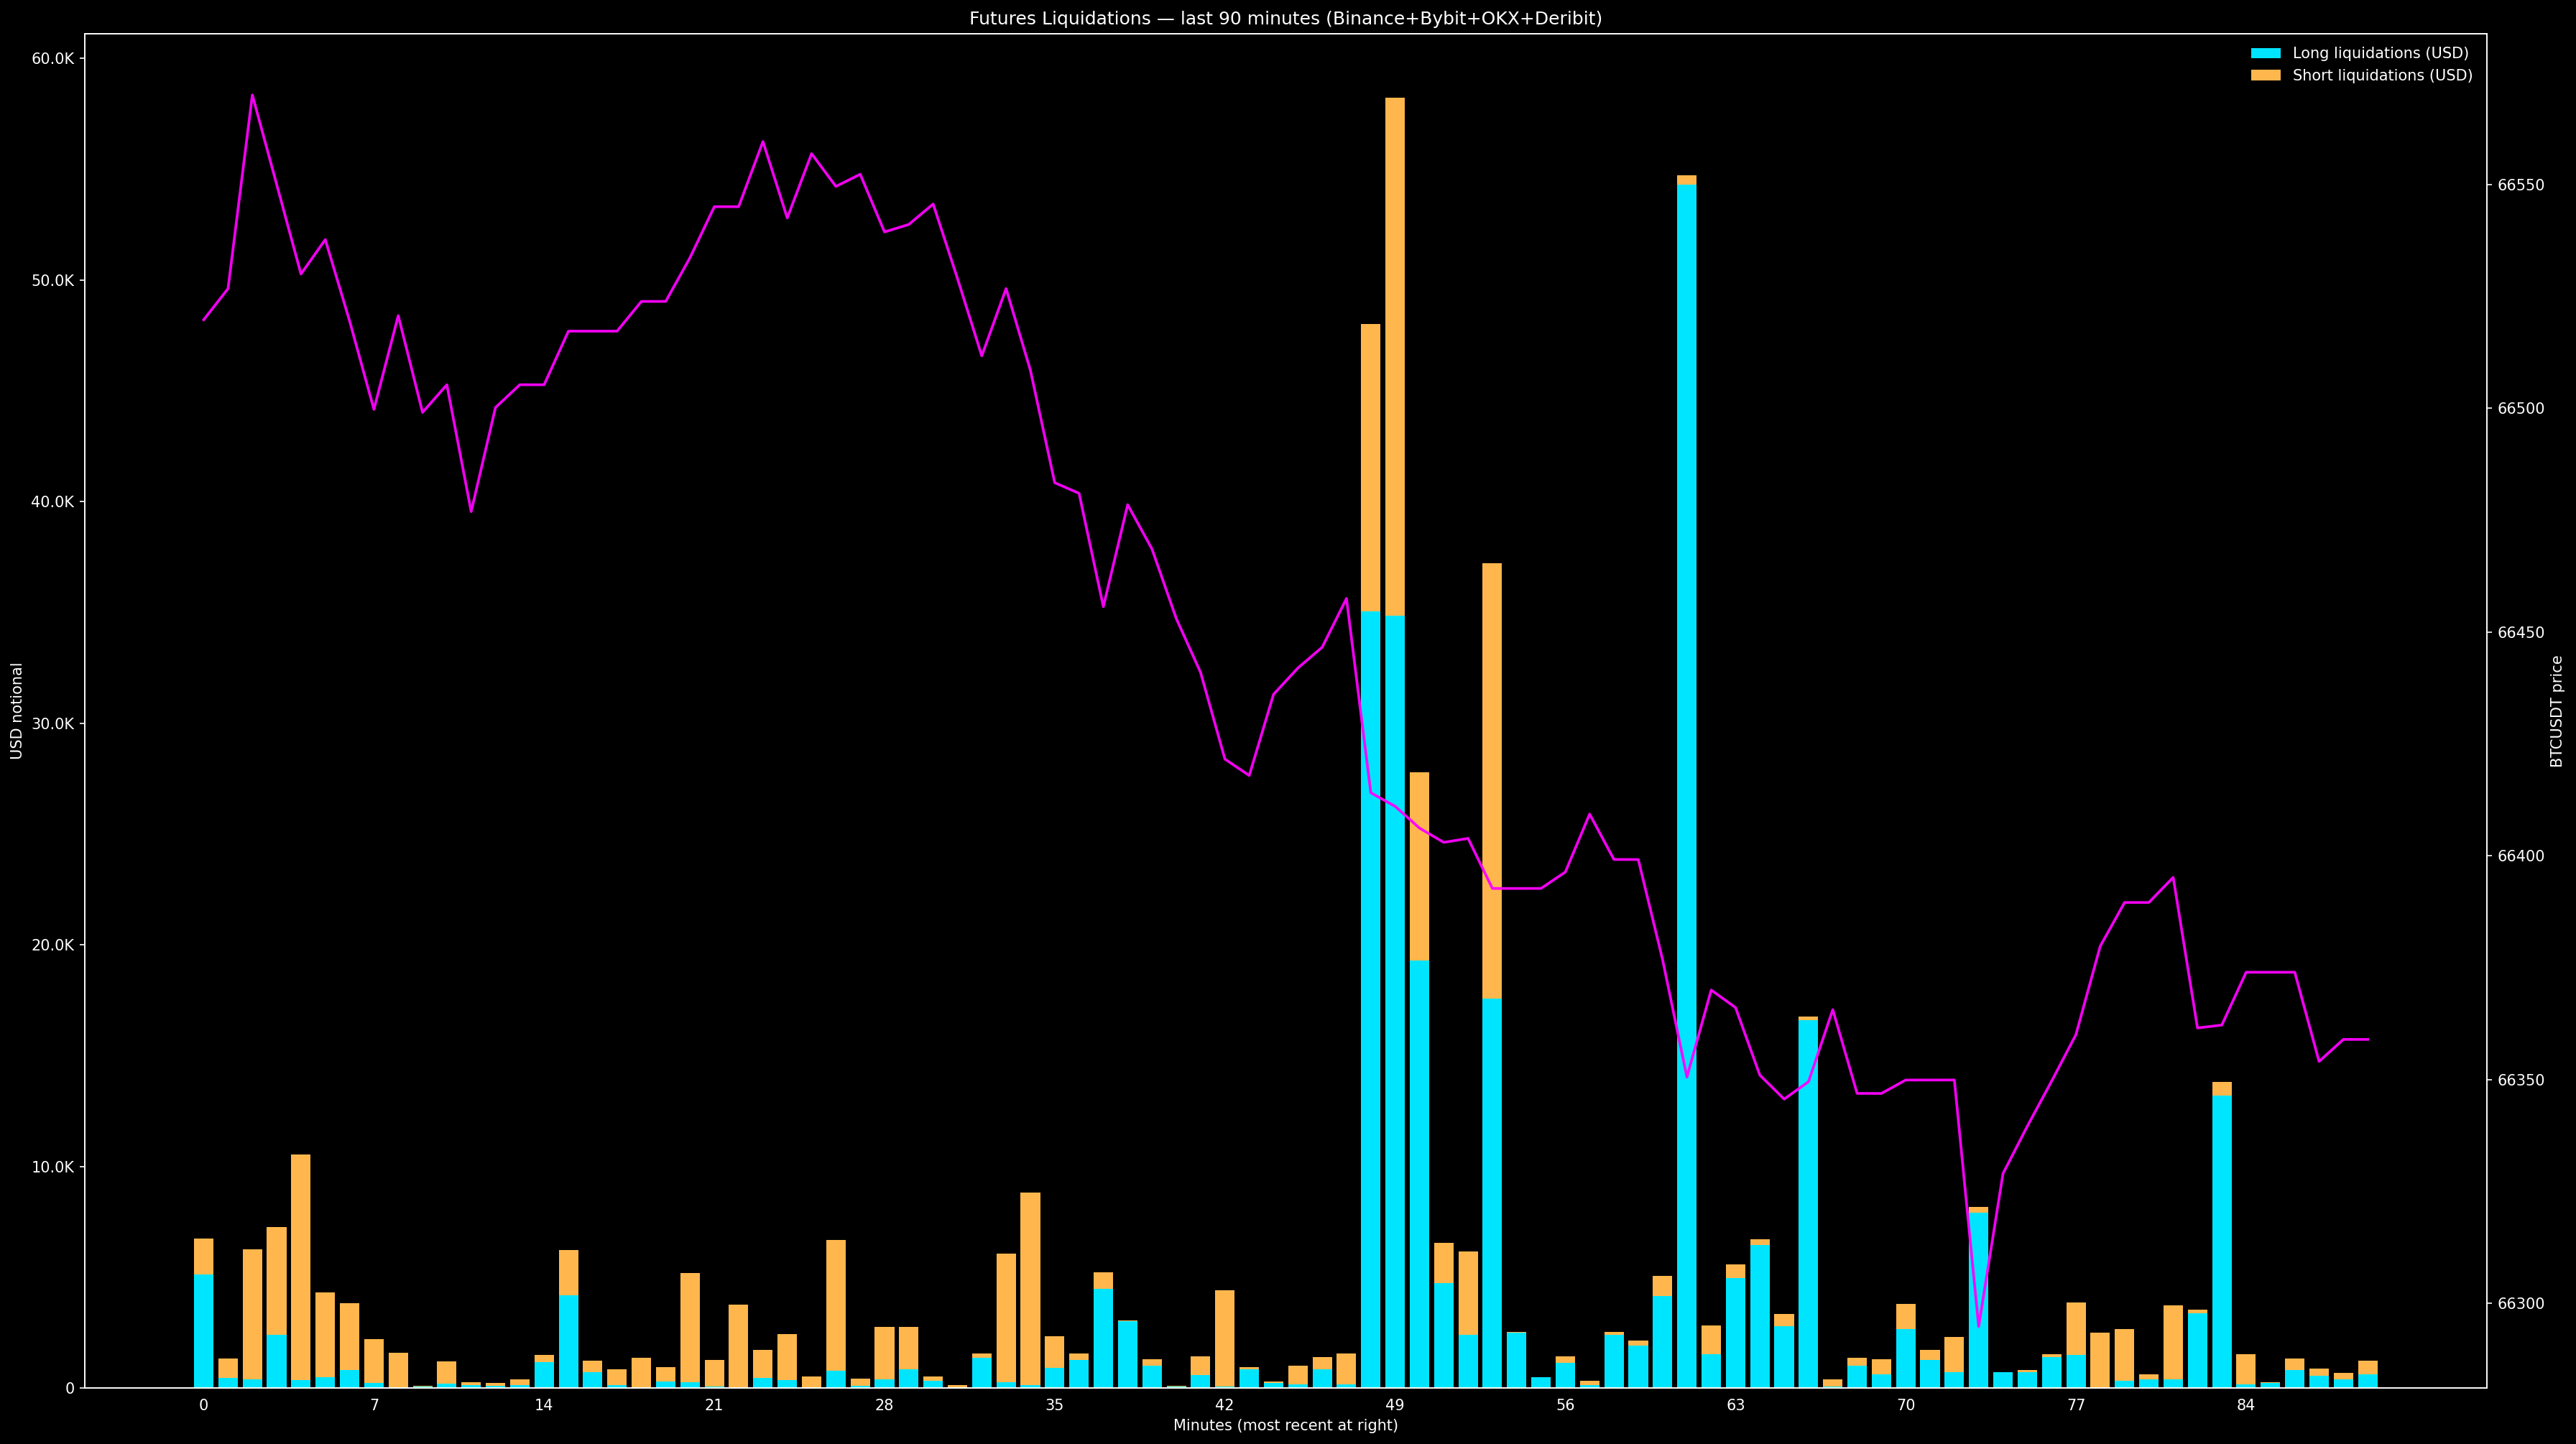The width and height of the screenshot is (2576, 1444).
Task: Click the orange Short liquidations legend swatch
Action: (2265, 75)
